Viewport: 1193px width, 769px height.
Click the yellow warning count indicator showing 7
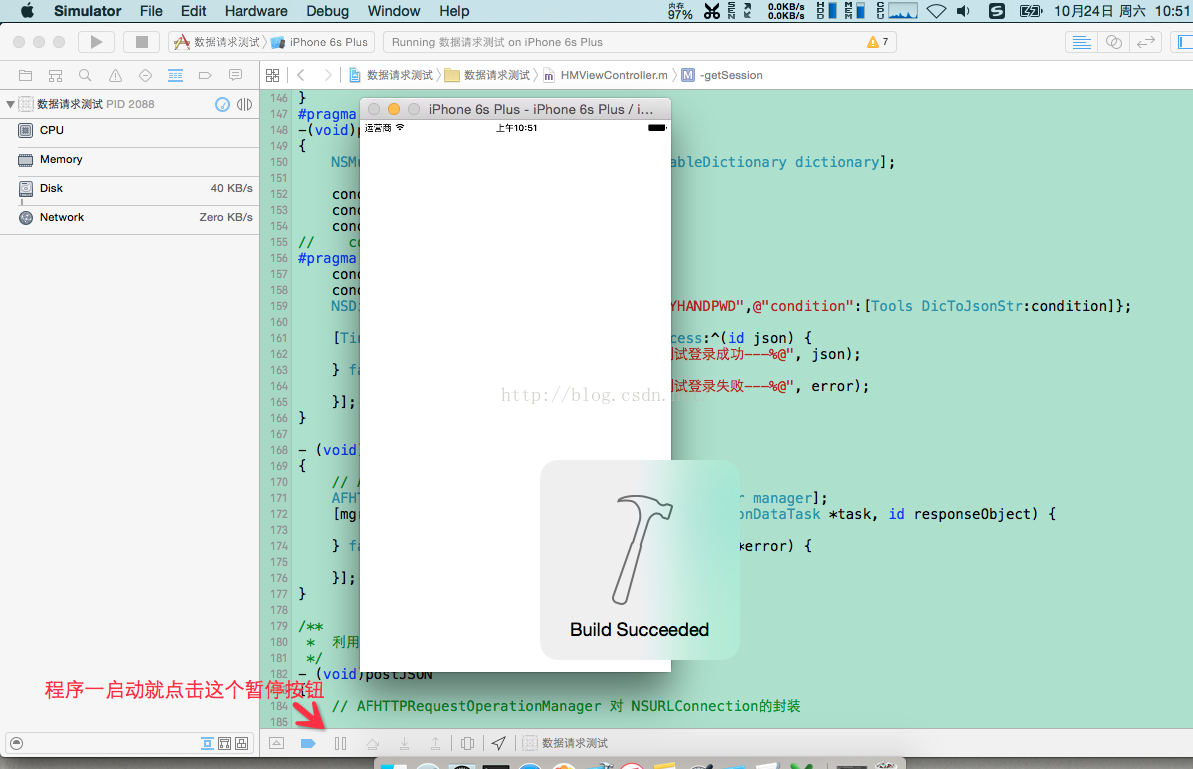pos(877,42)
